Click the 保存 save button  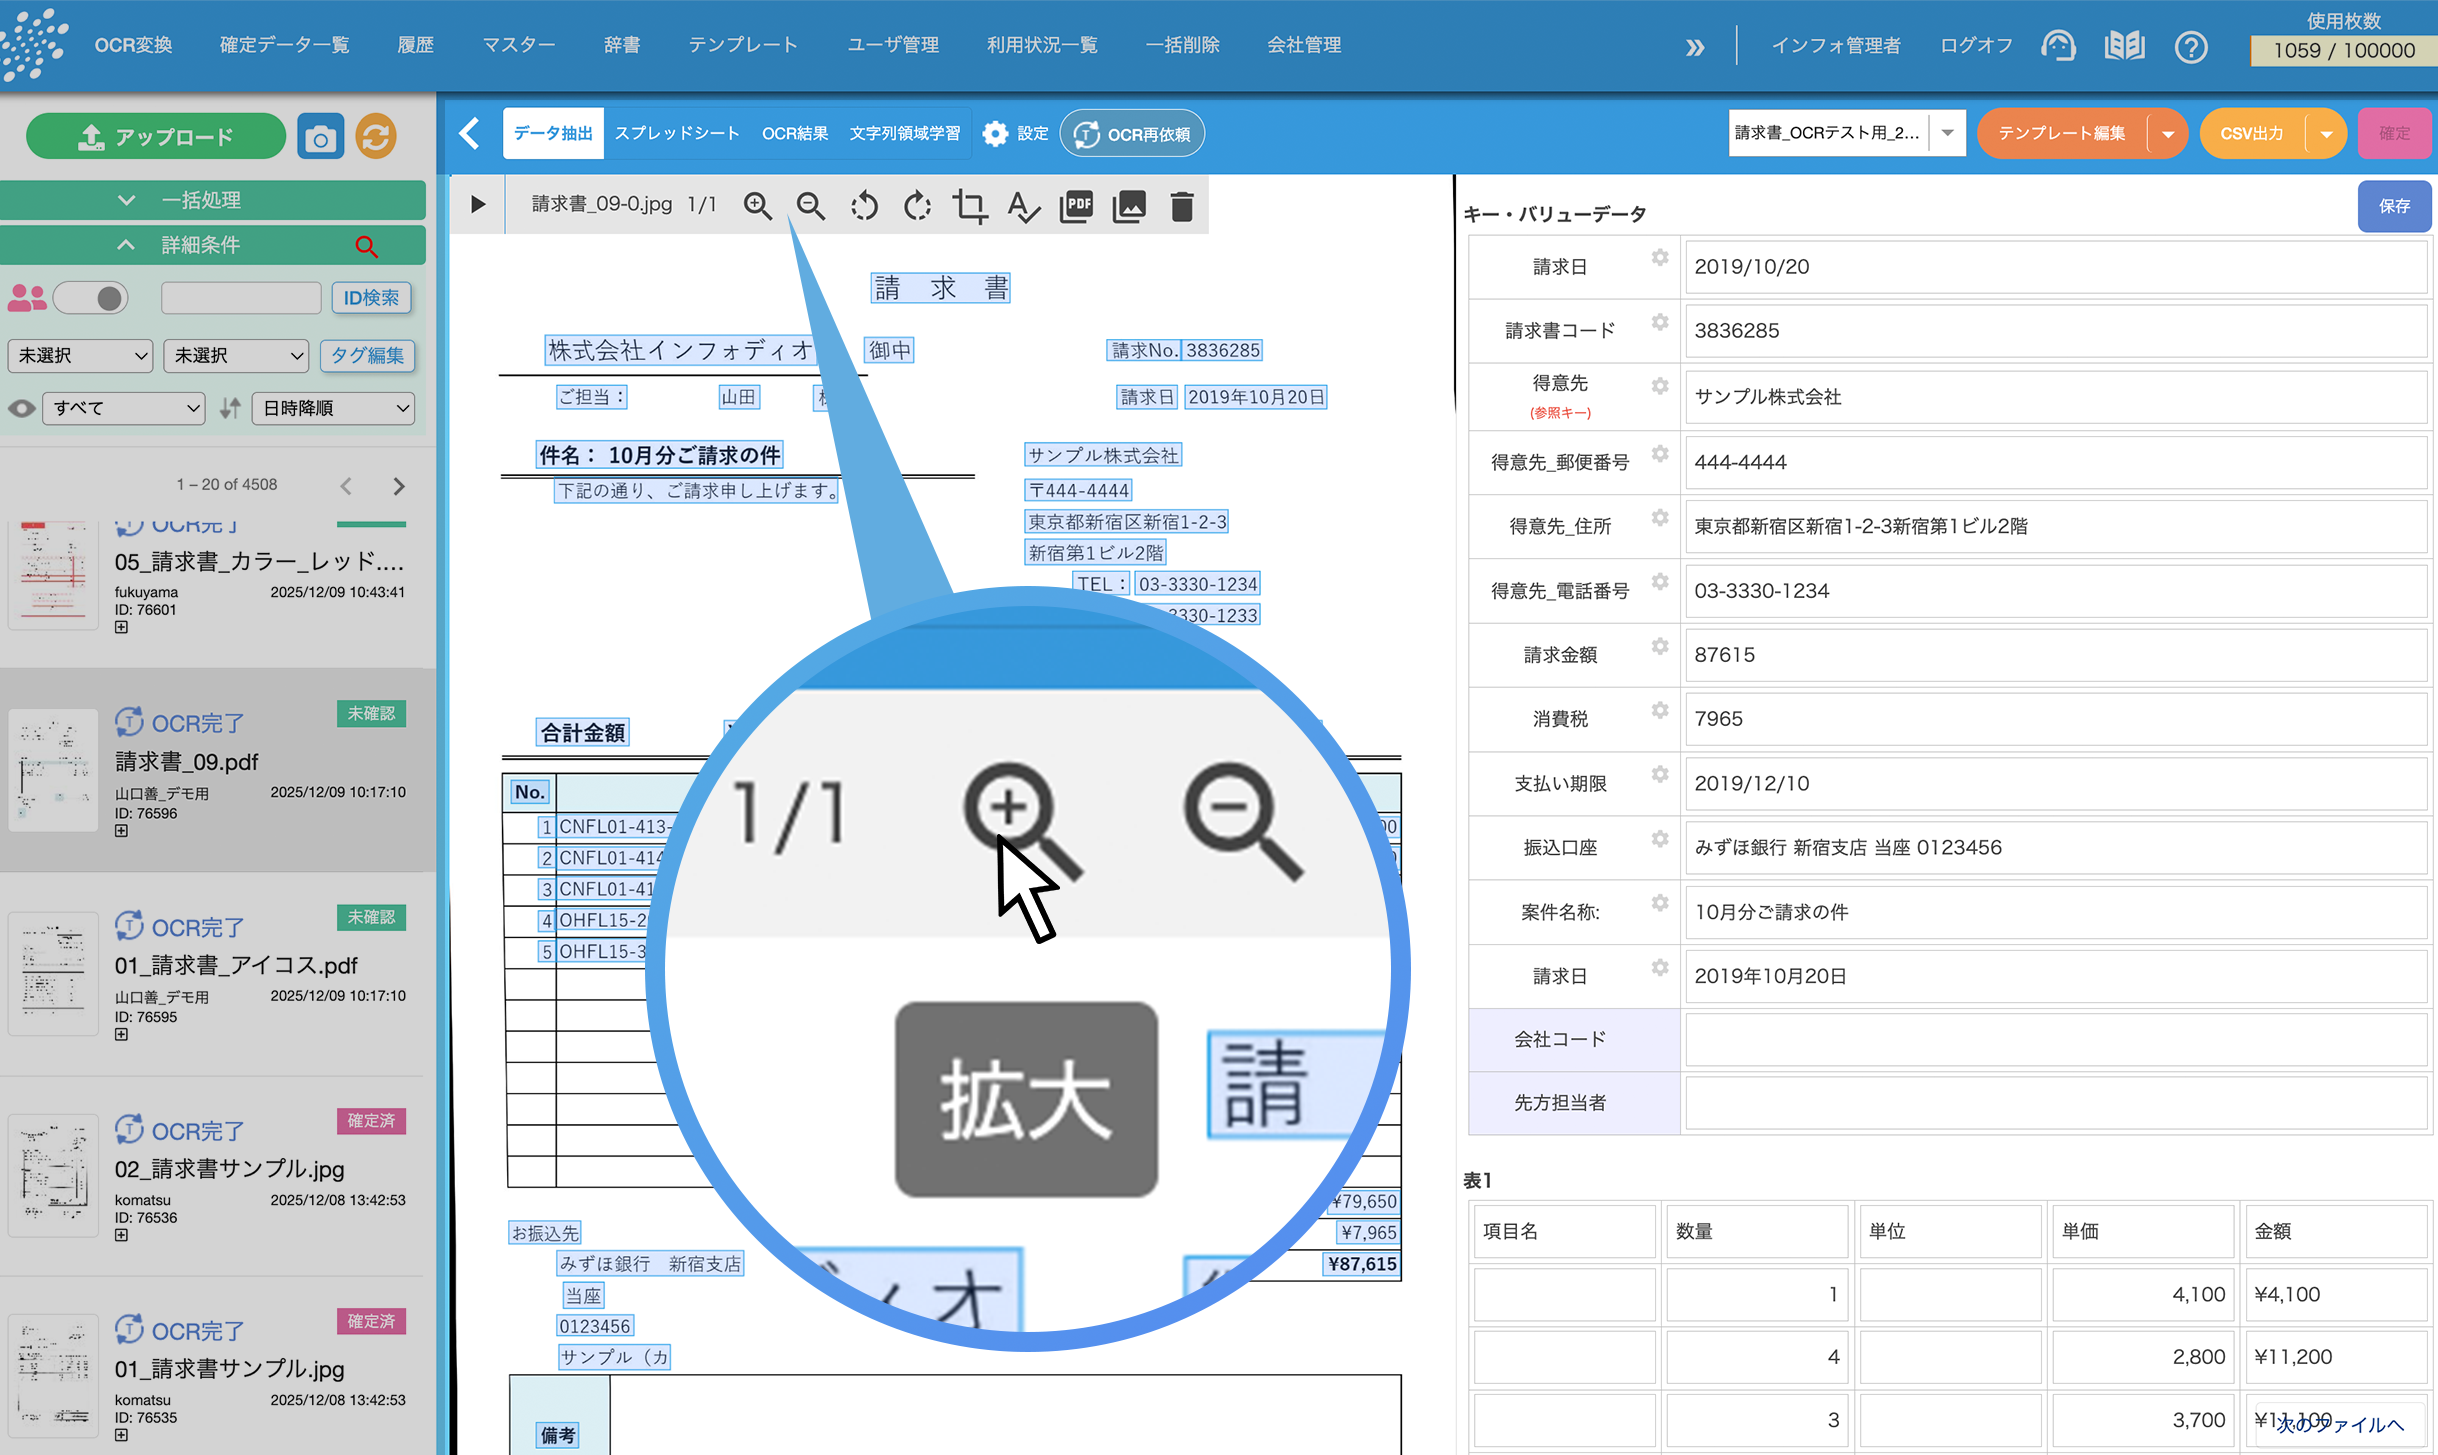click(x=2394, y=206)
